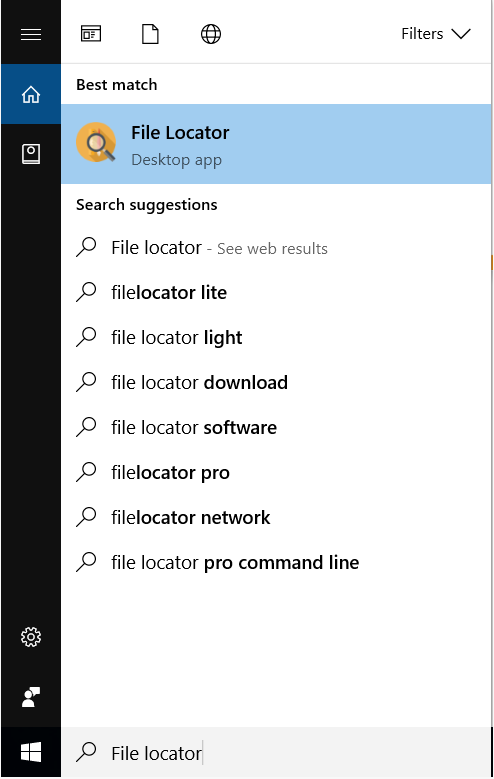Open the Feedback person icon
Viewport: 494px width, 779px height.
pos(31,697)
